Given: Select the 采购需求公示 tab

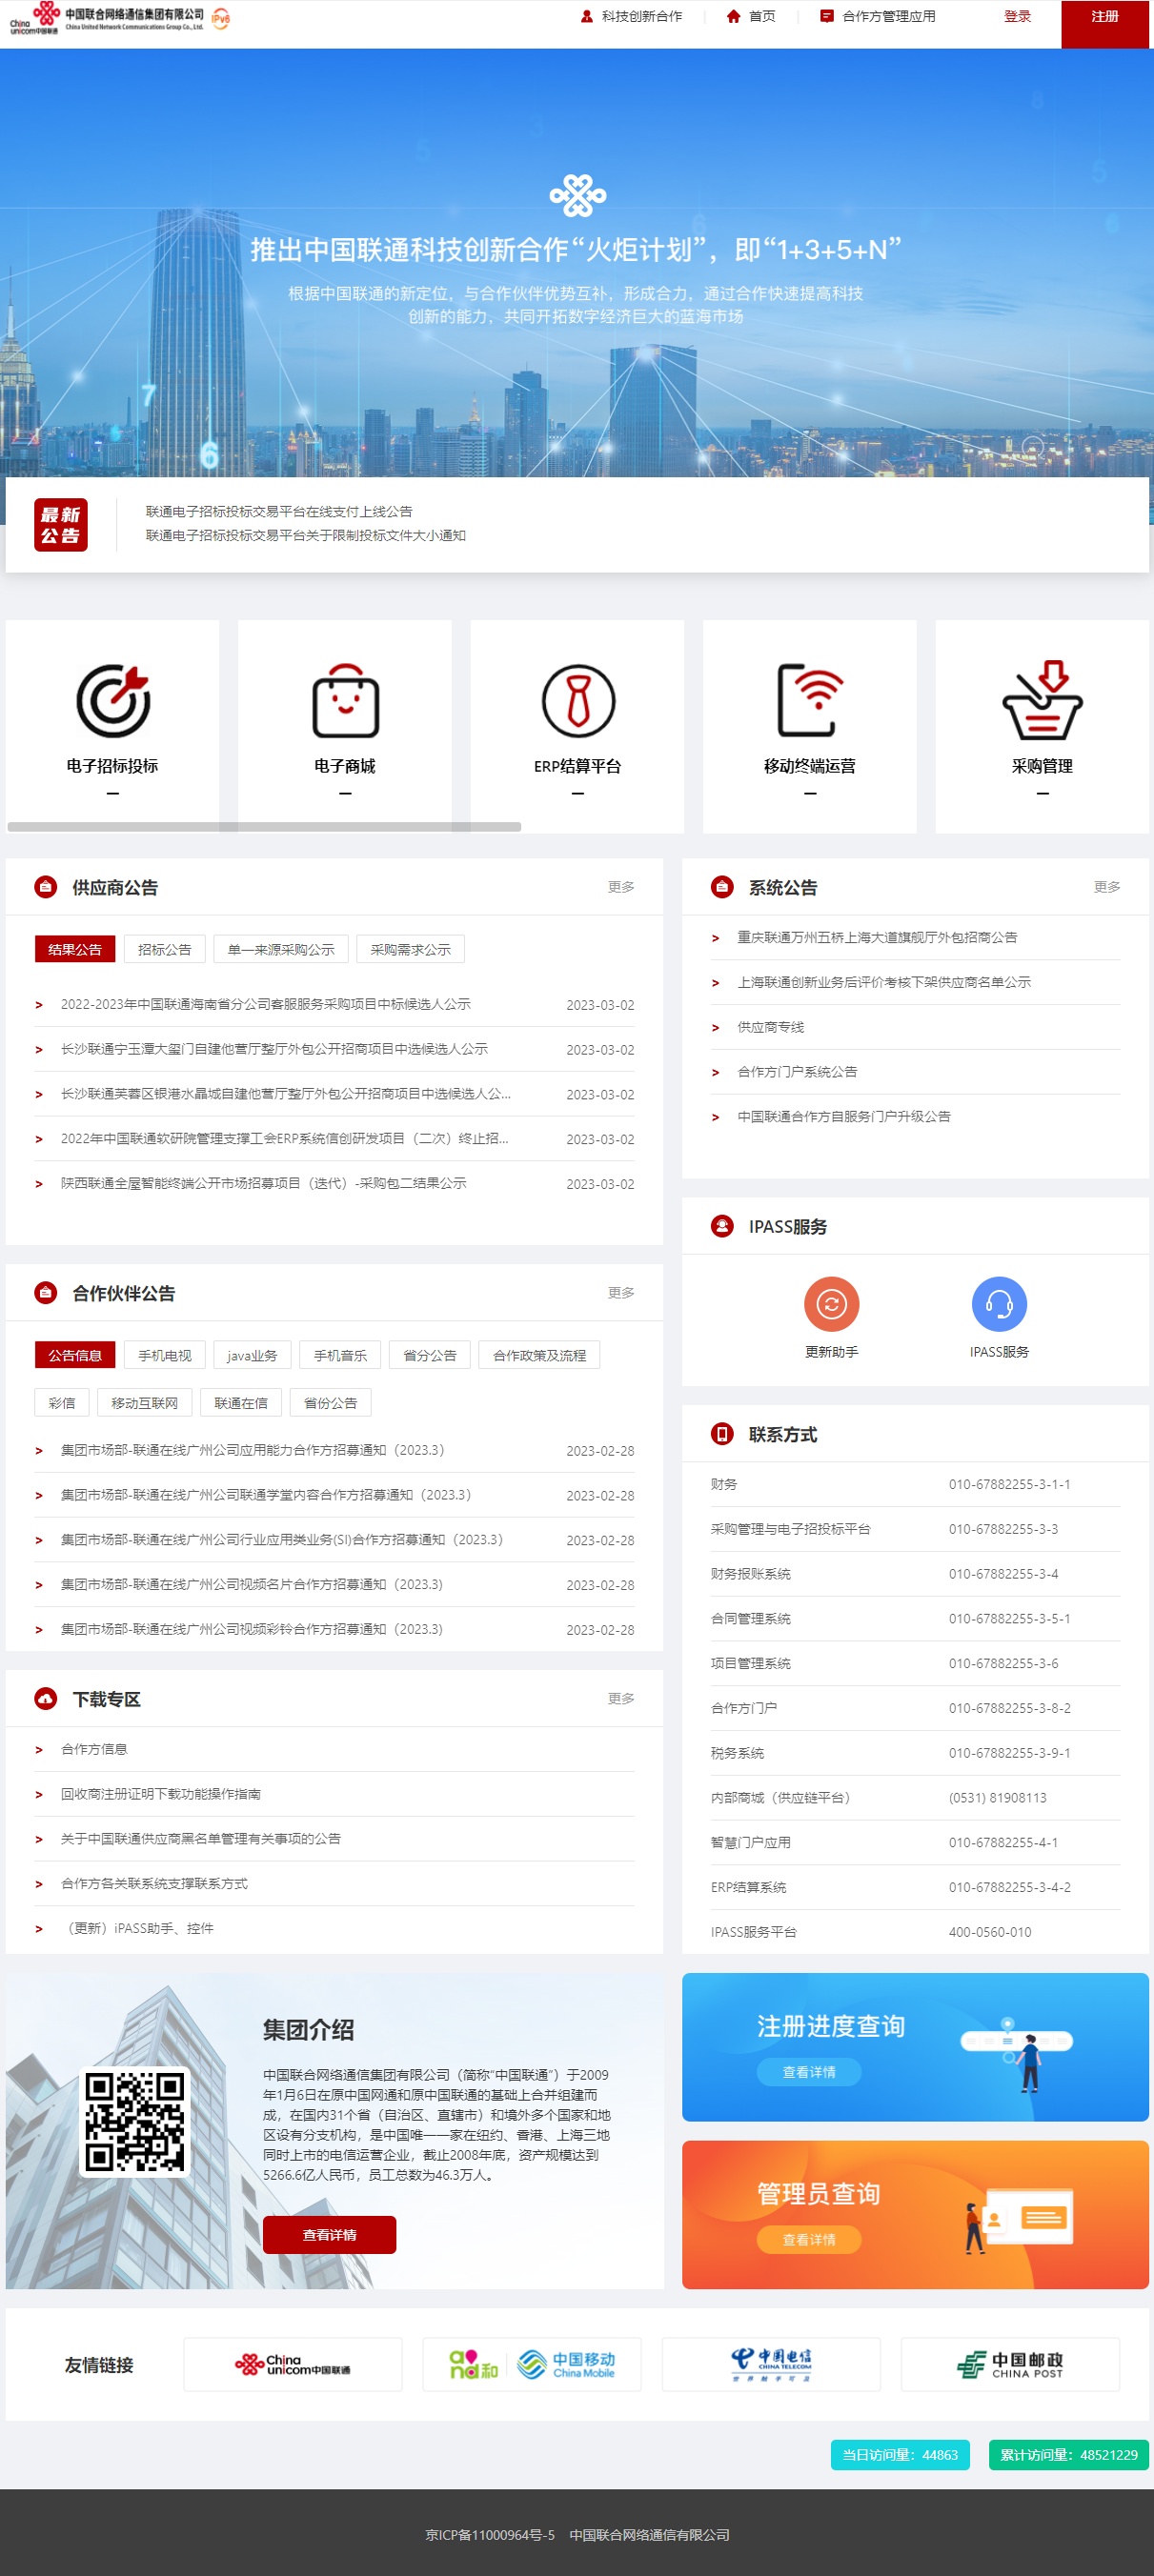Looking at the screenshot, I should point(410,949).
